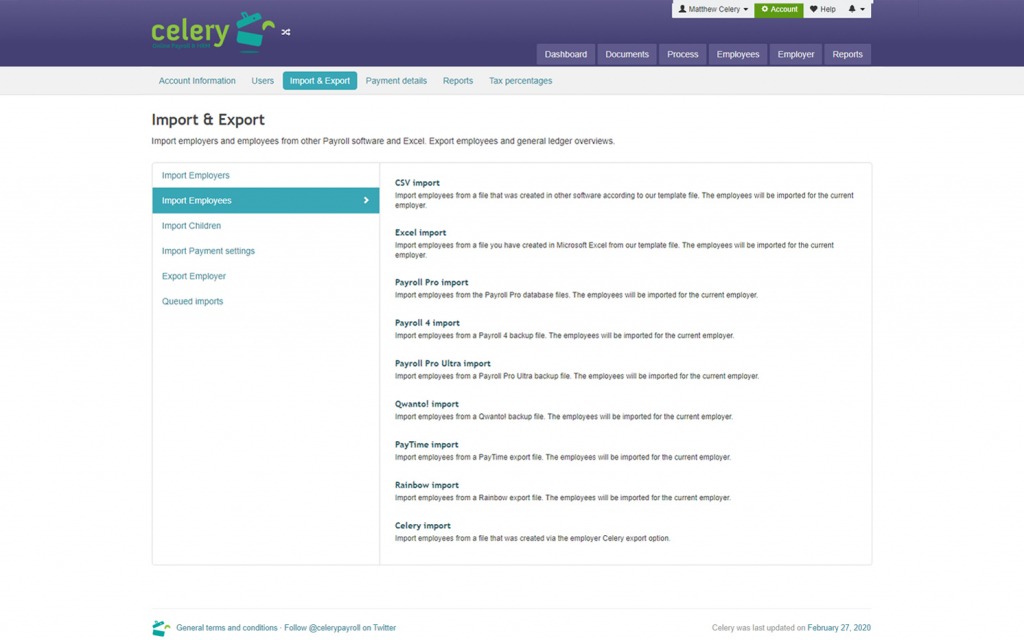Screen dimensions: 1024x640
Task: Start the CSV import
Action: click(x=417, y=183)
